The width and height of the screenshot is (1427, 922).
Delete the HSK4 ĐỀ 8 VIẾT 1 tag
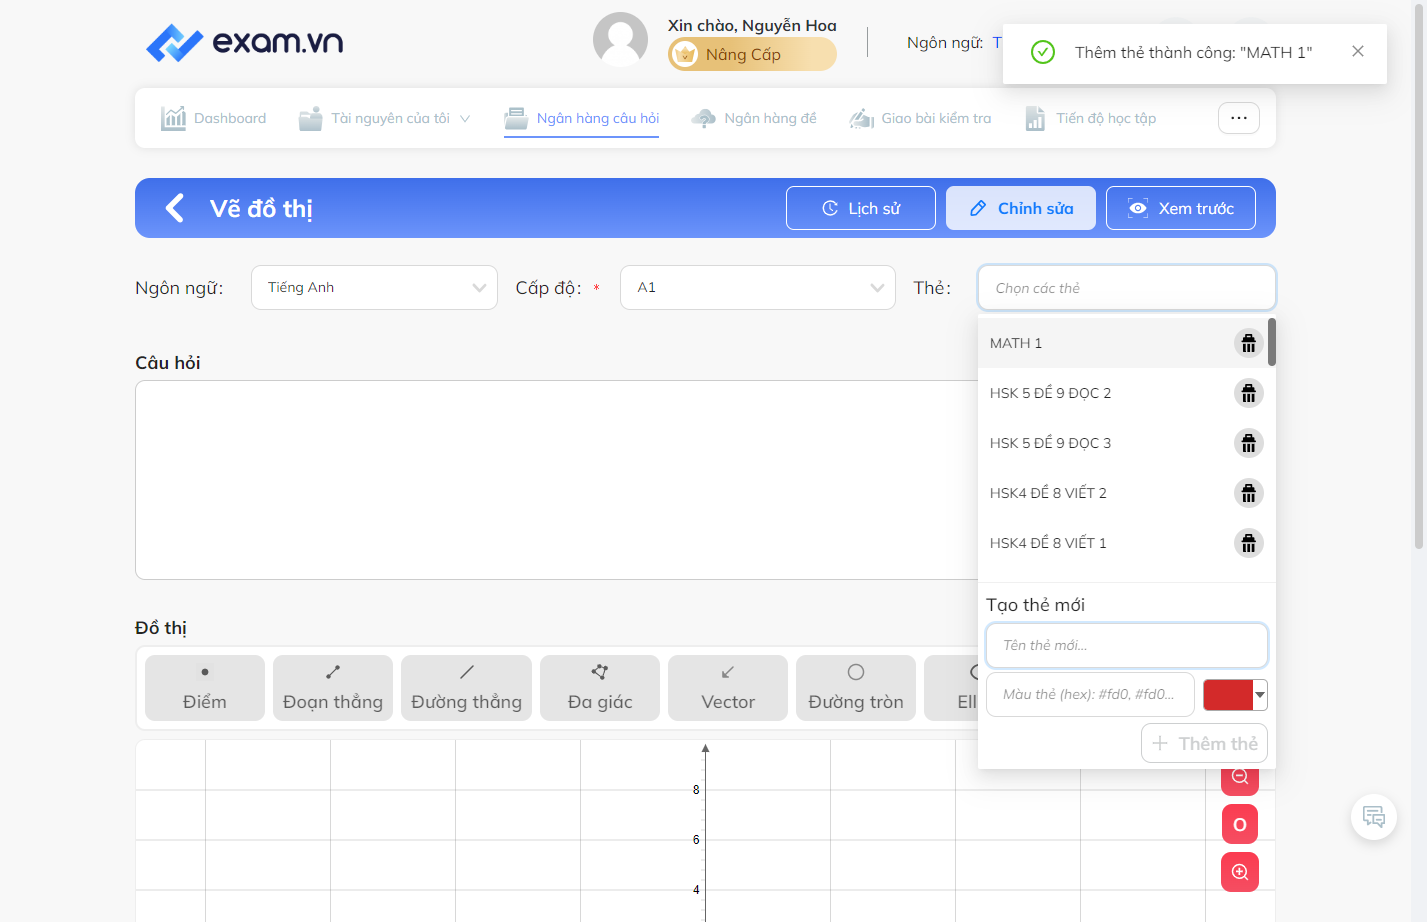(1248, 543)
